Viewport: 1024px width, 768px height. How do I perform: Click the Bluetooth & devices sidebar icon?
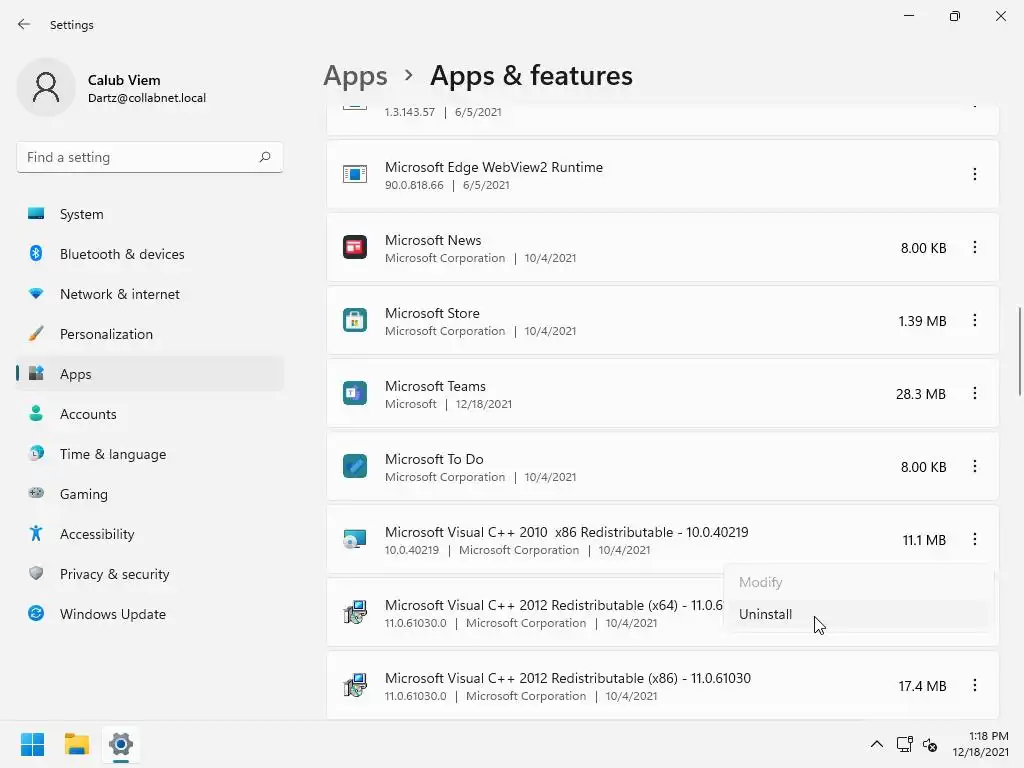pyautogui.click(x=36, y=254)
